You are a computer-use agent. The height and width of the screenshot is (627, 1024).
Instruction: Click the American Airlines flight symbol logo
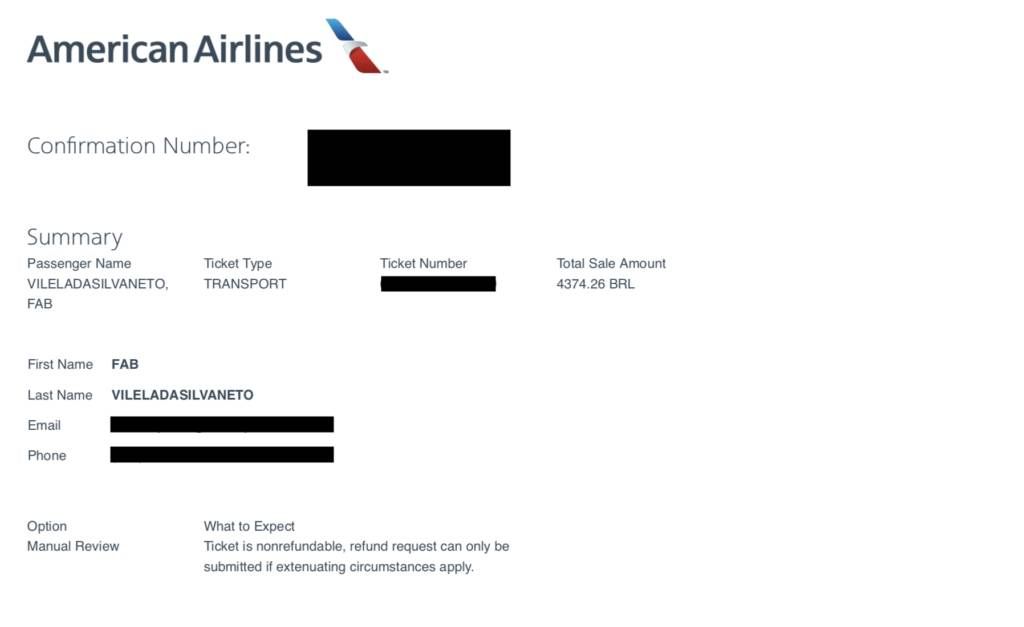357,46
